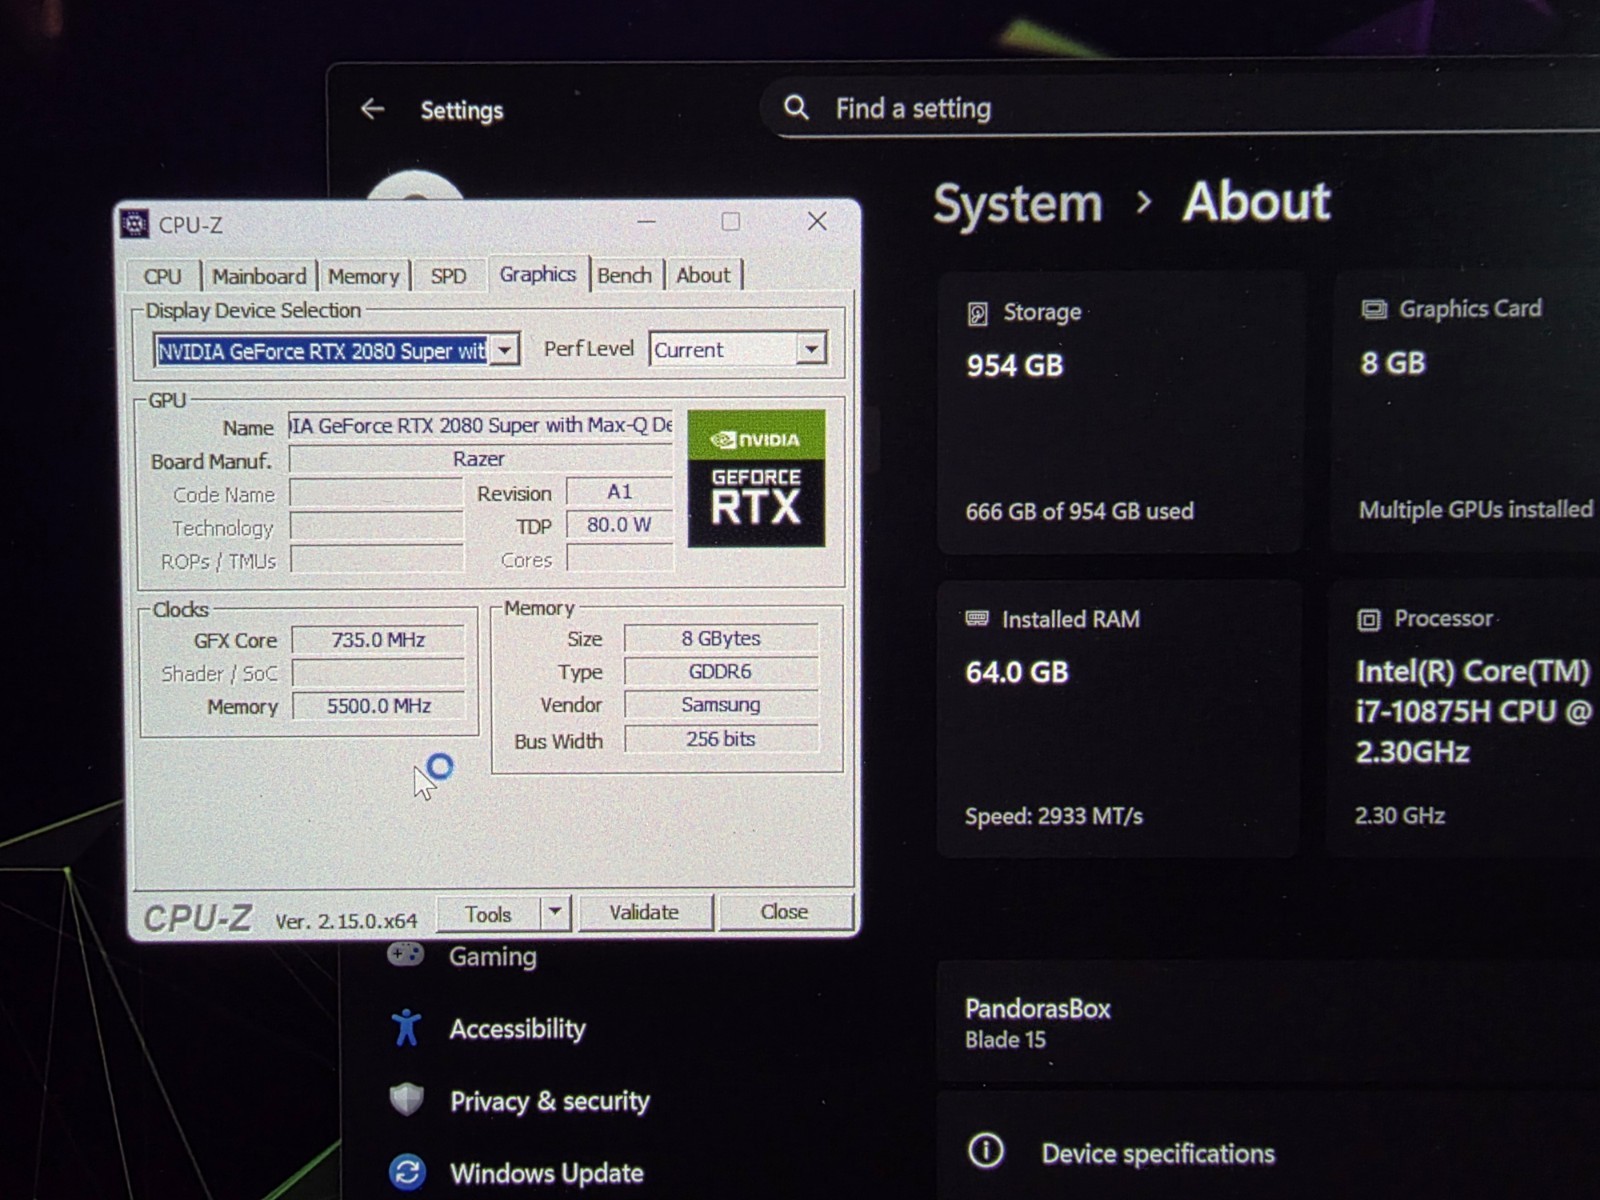This screenshot has width=1600, height=1200.
Task: Click the GPU Name field
Action: coord(480,425)
